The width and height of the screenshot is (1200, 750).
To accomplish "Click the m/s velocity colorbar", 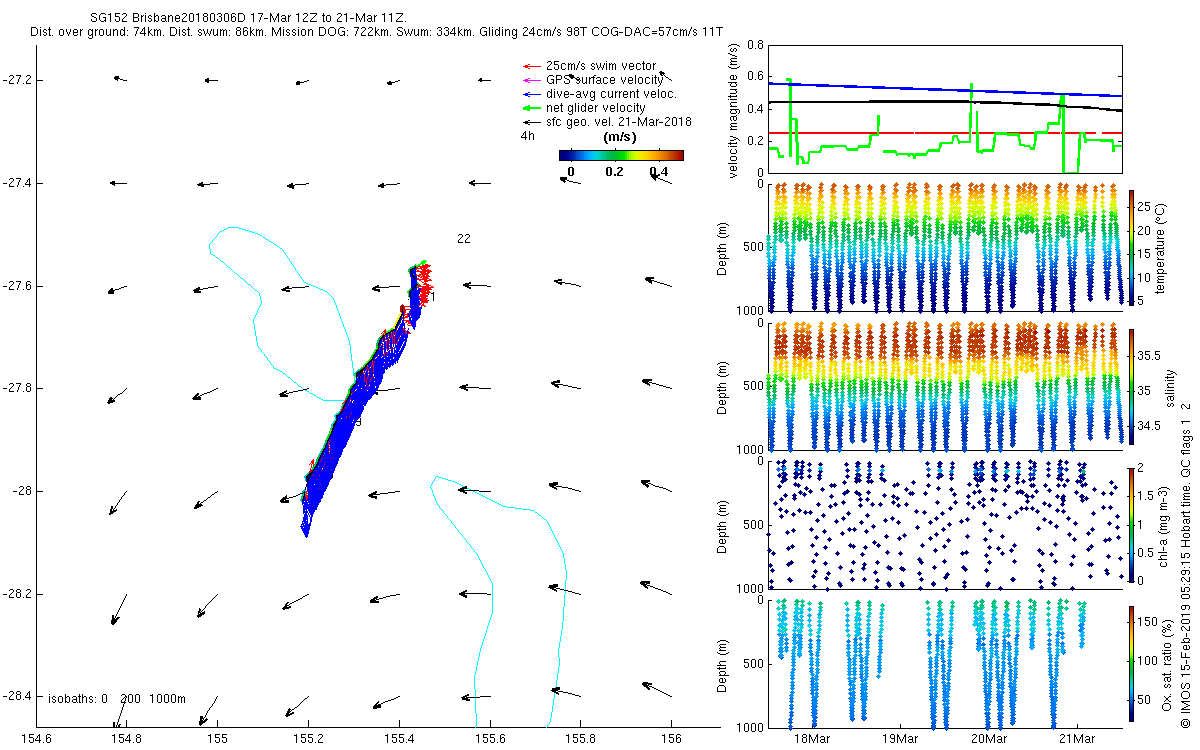I will (620, 155).
